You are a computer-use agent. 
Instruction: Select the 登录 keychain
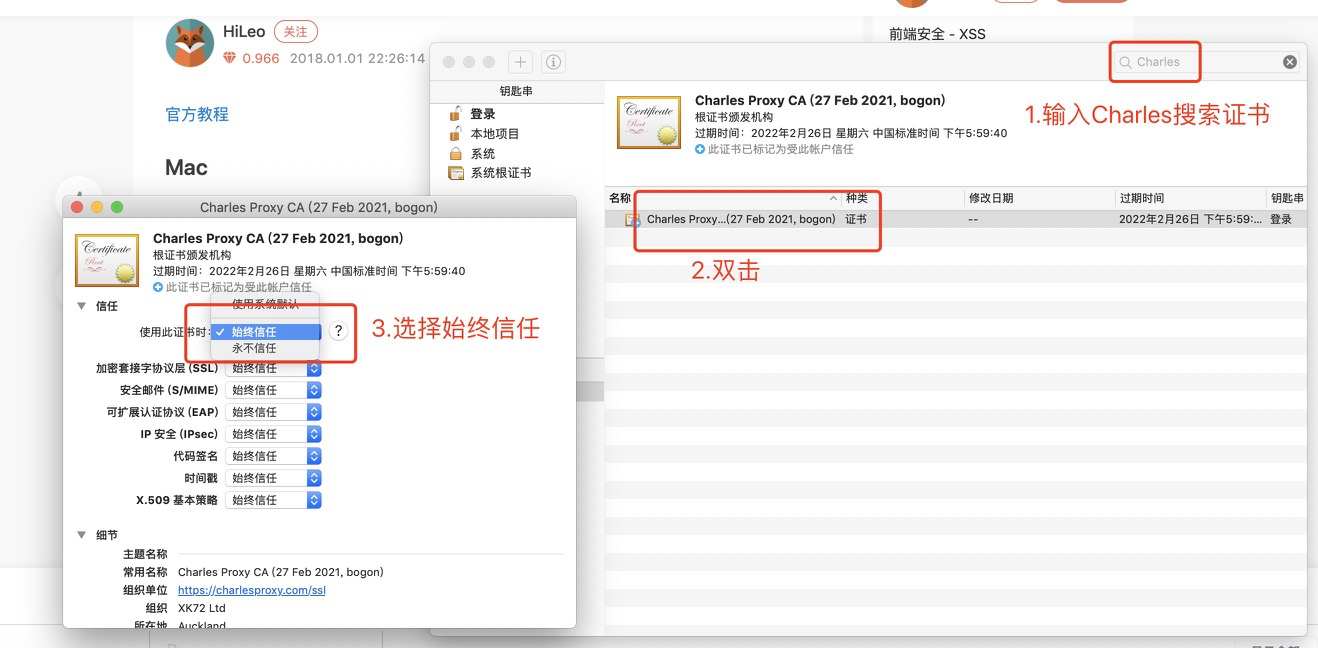coord(482,114)
